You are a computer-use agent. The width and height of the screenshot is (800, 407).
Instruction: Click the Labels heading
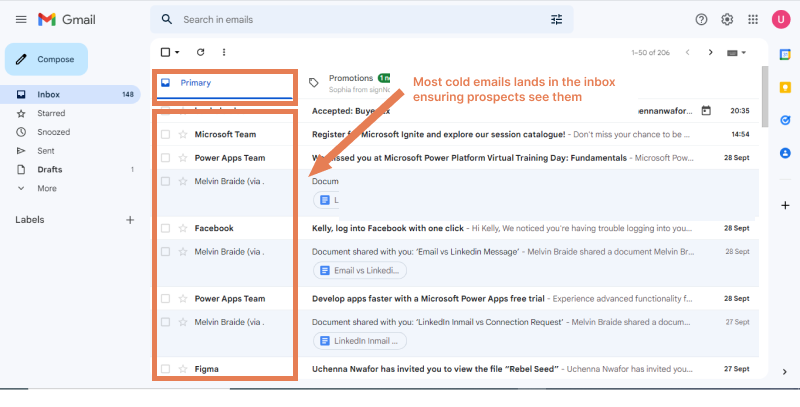pos(30,220)
